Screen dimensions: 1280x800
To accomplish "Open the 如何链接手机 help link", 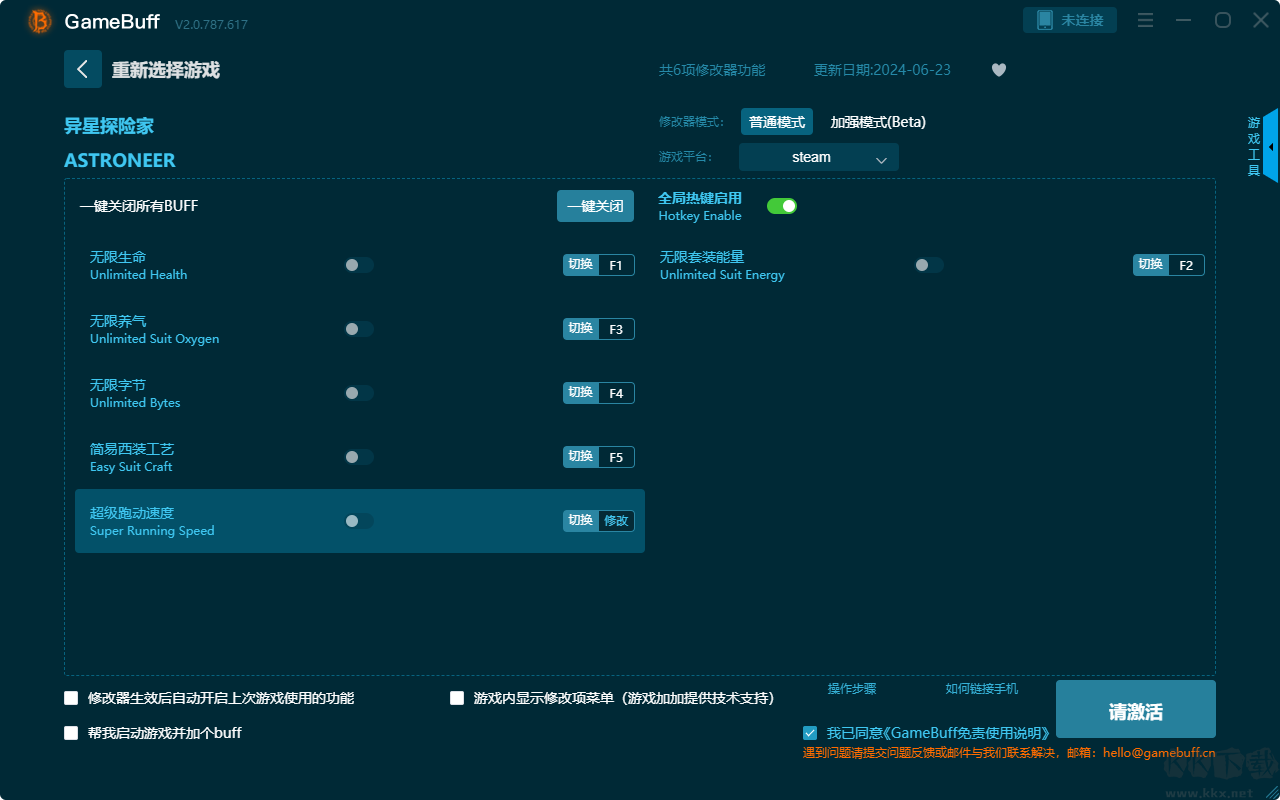I will click(981, 689).
